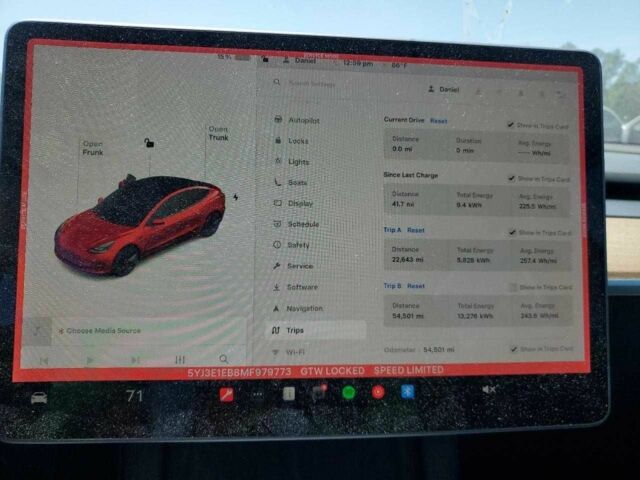Image resolution: width=640 pixels, height=480 pixels.
Task: Toggle Trip A show in trips card
Action: 512,233
